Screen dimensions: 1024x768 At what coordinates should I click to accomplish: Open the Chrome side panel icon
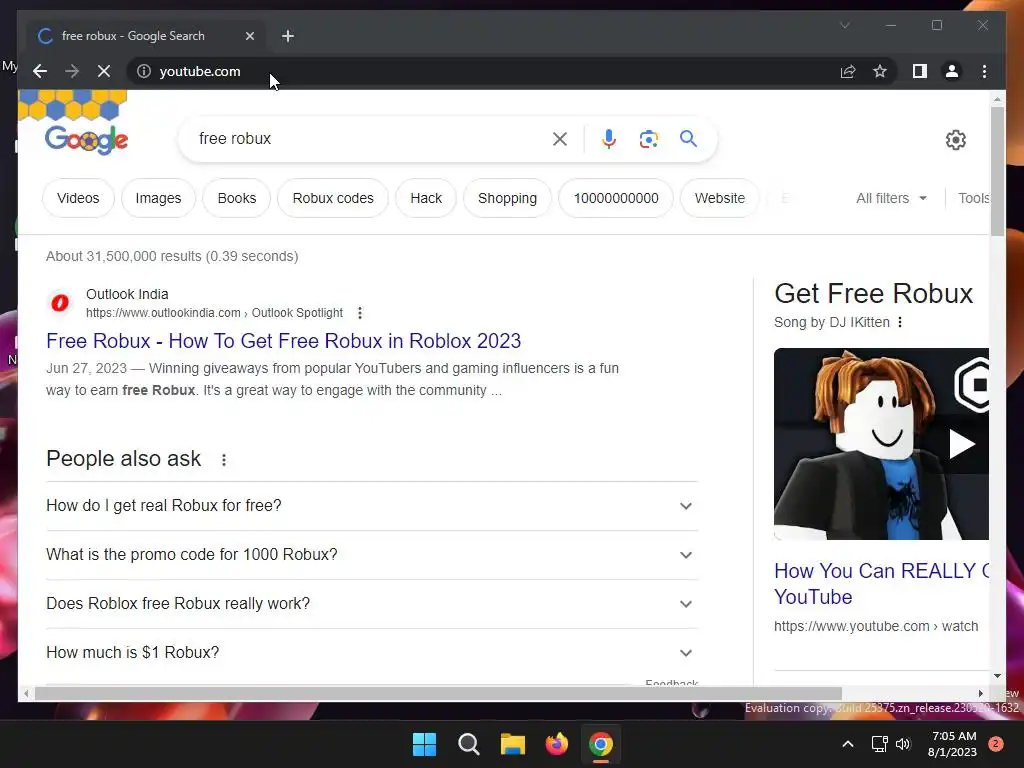920,71
